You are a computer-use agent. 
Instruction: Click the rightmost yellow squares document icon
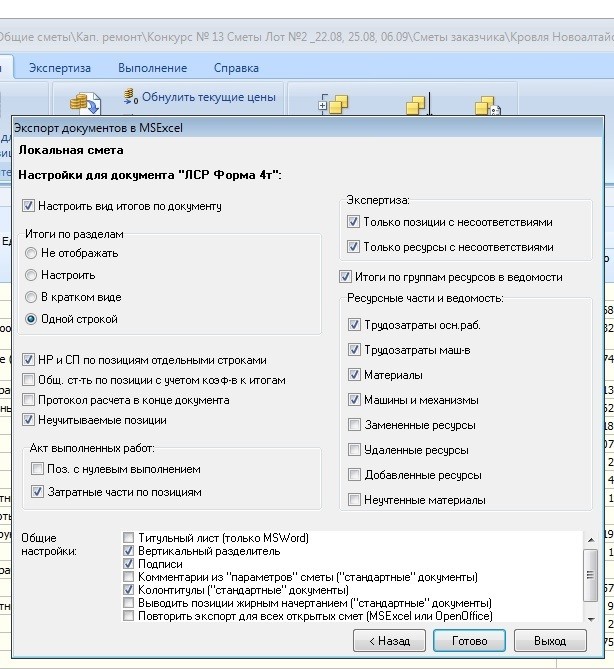(487, 105)
